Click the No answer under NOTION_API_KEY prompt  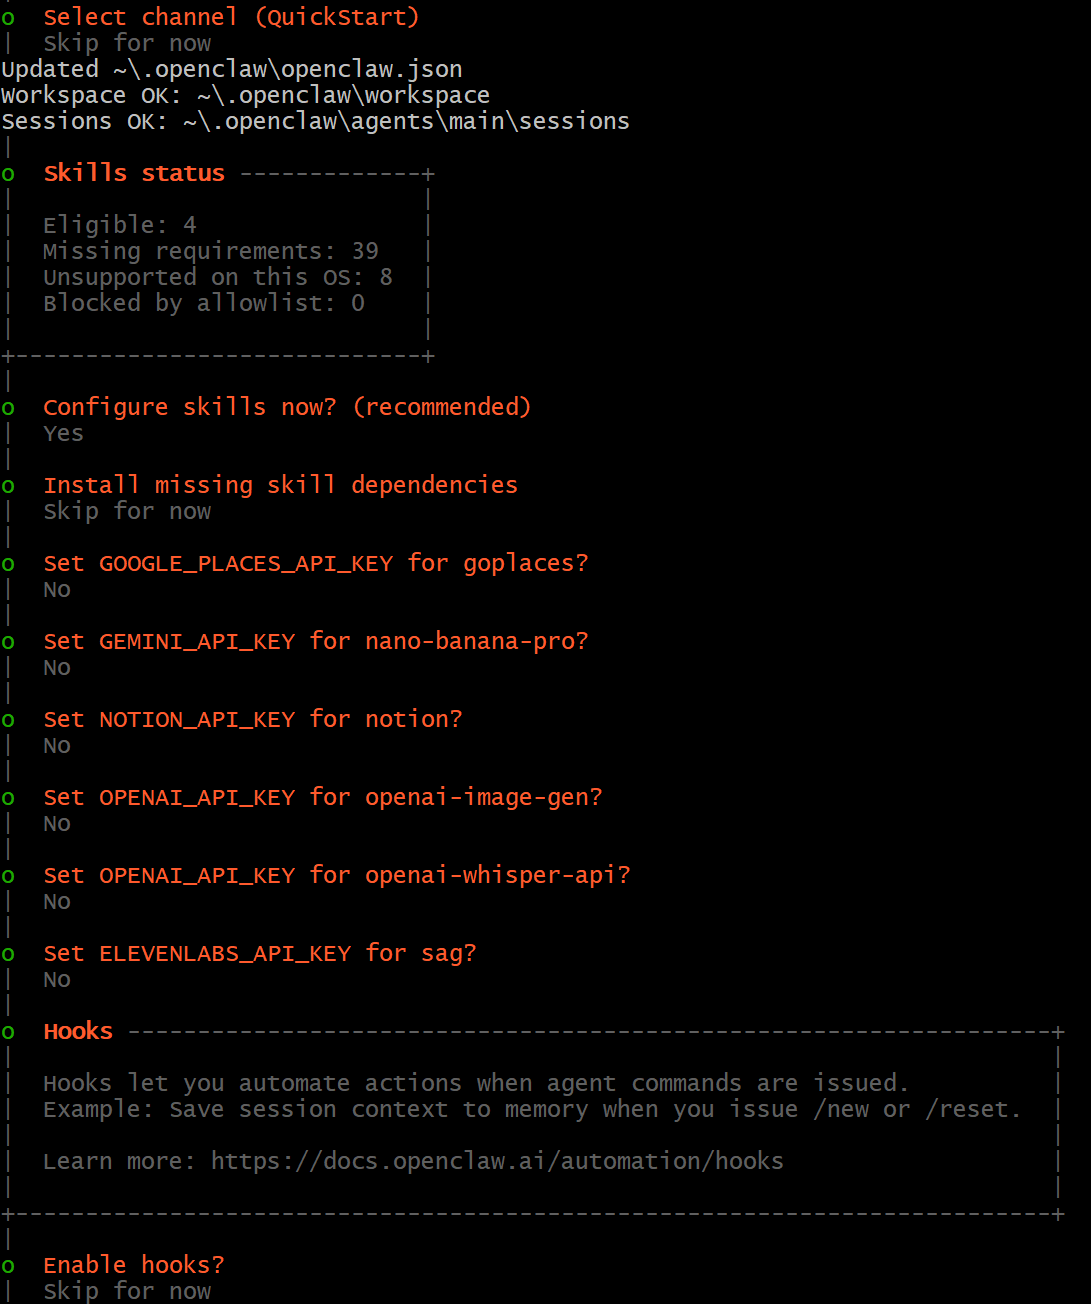[57, 745]
